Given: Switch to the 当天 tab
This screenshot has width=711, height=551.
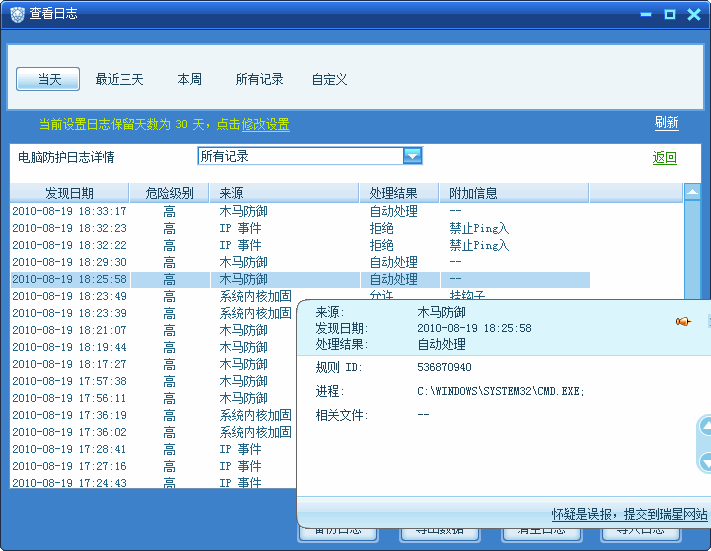Looking at the screenshot, I should [50, 79].
